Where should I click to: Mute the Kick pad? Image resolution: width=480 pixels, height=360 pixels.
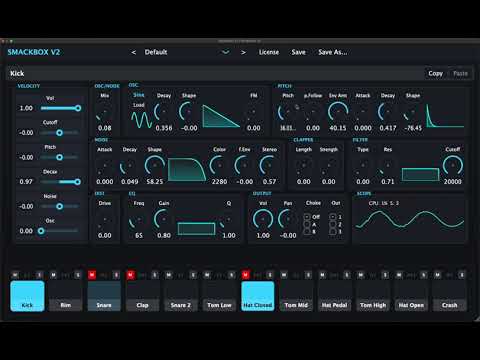pyautogui.click(x=15, y=275)
